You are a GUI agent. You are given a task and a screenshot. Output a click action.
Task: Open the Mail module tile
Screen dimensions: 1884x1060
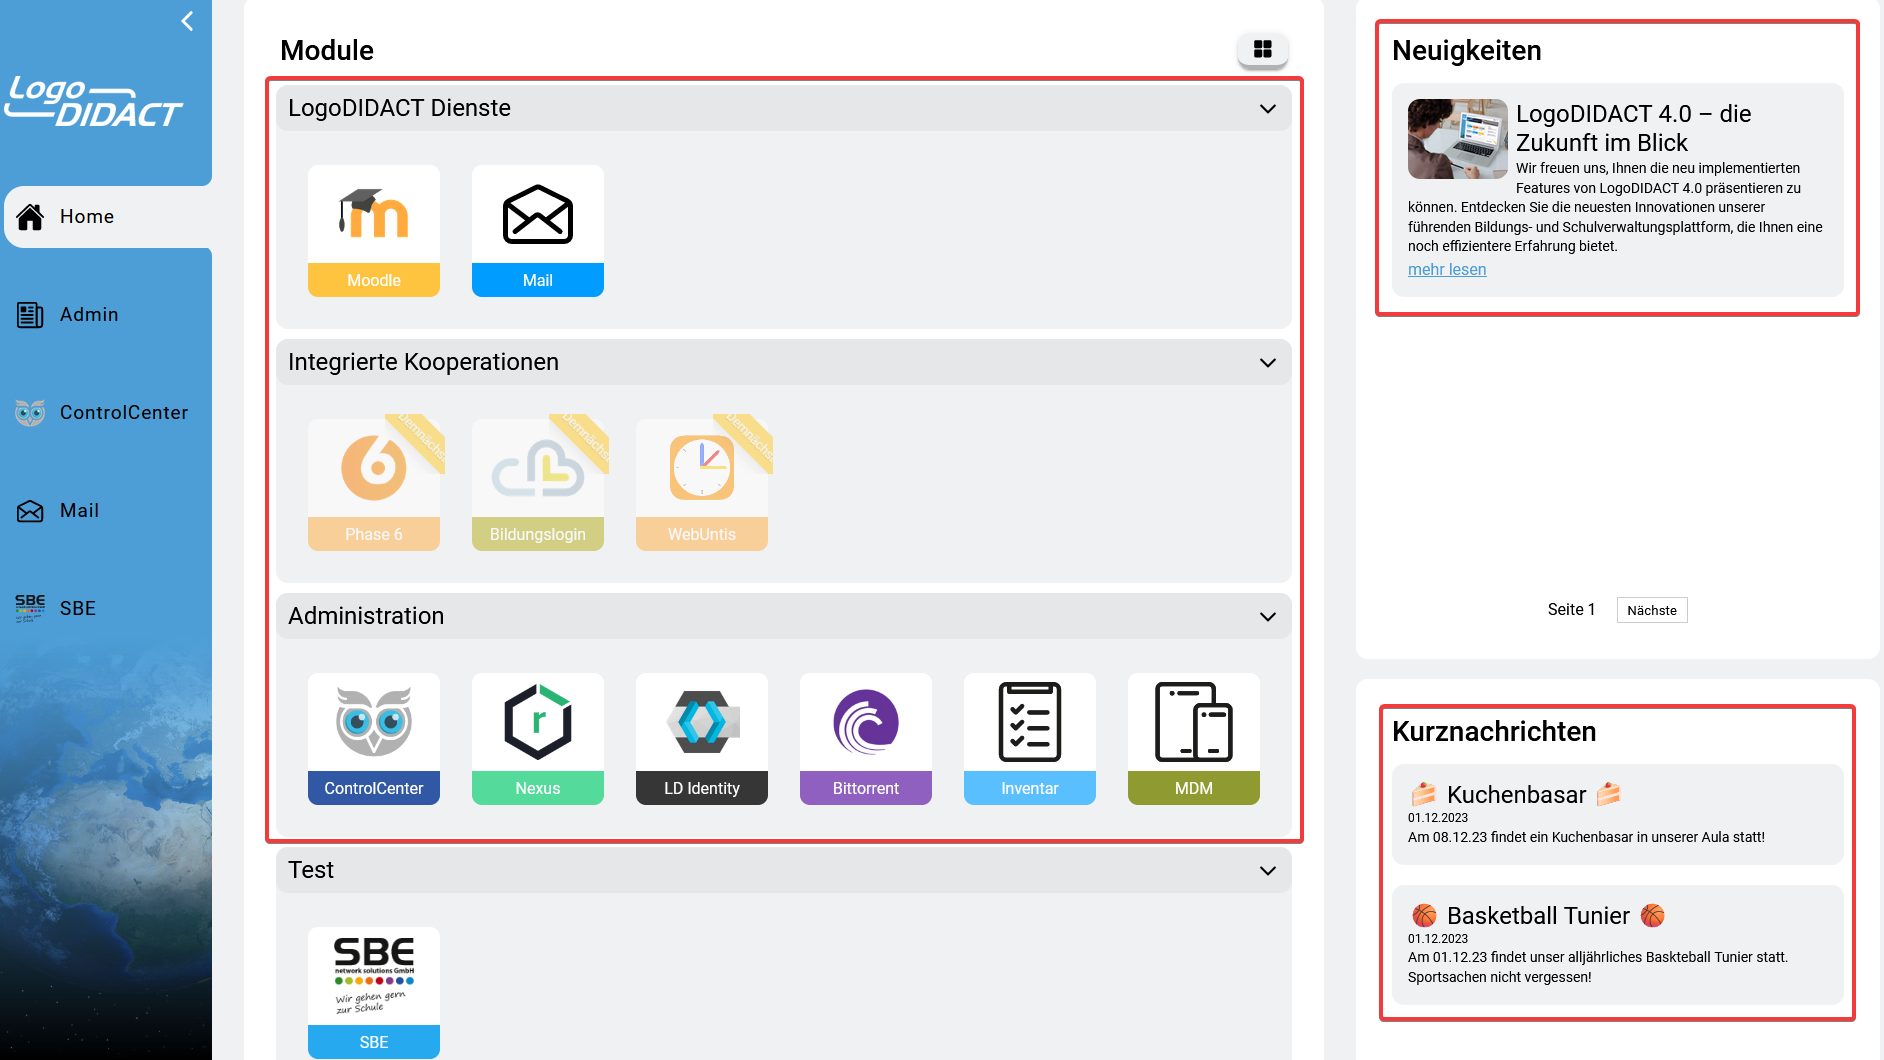(538, 231)
